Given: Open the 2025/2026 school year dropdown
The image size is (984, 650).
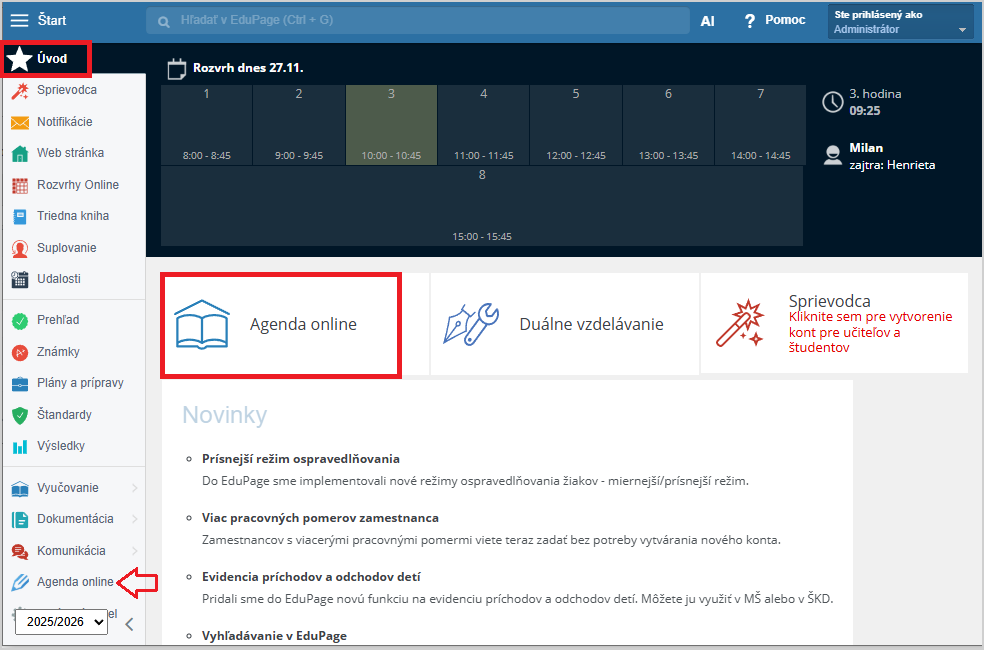Looking at the screenshot, I should (61, 622).
